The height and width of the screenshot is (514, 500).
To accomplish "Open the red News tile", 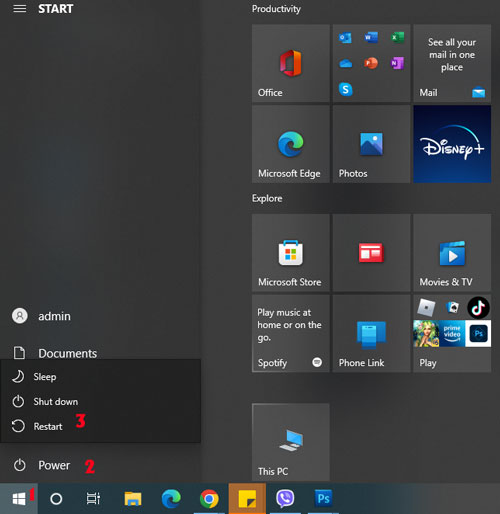I will coord(371,253).
